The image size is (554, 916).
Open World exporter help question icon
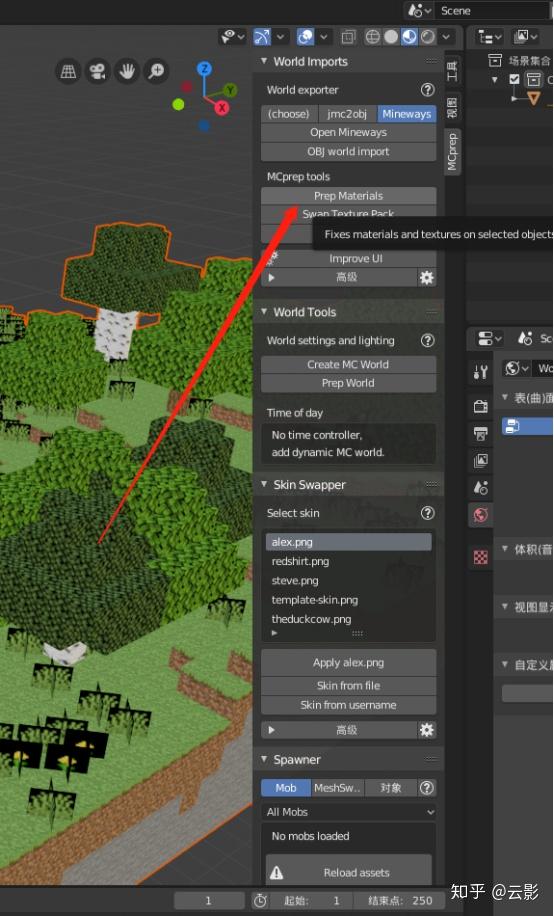(428, 89)
